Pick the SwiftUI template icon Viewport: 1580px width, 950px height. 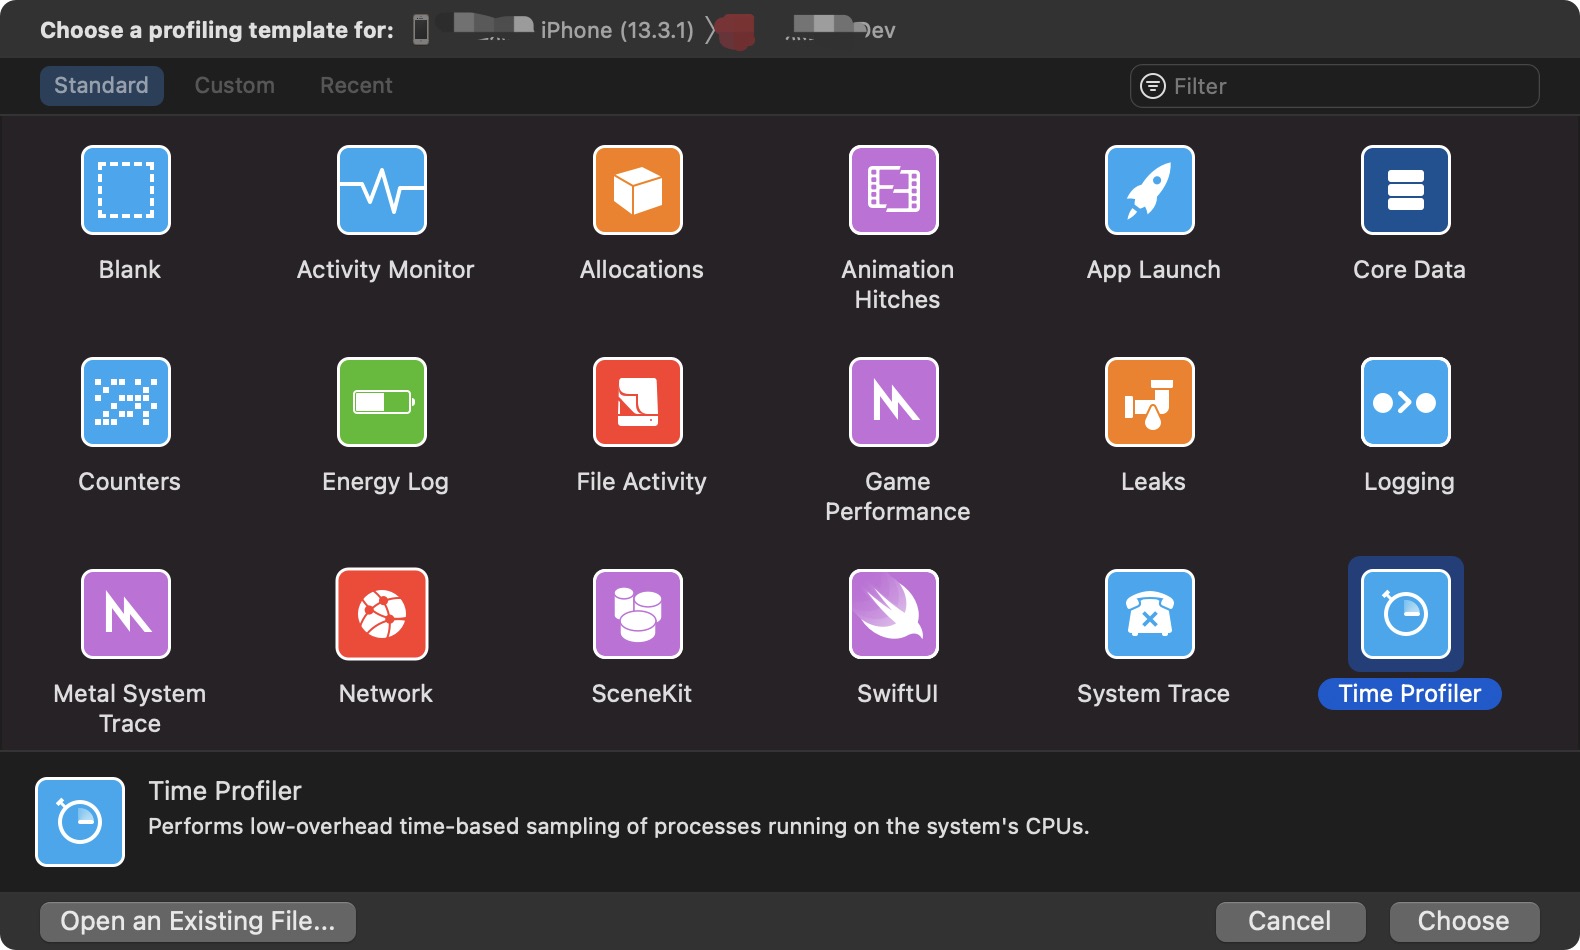(x=894, y=614)
